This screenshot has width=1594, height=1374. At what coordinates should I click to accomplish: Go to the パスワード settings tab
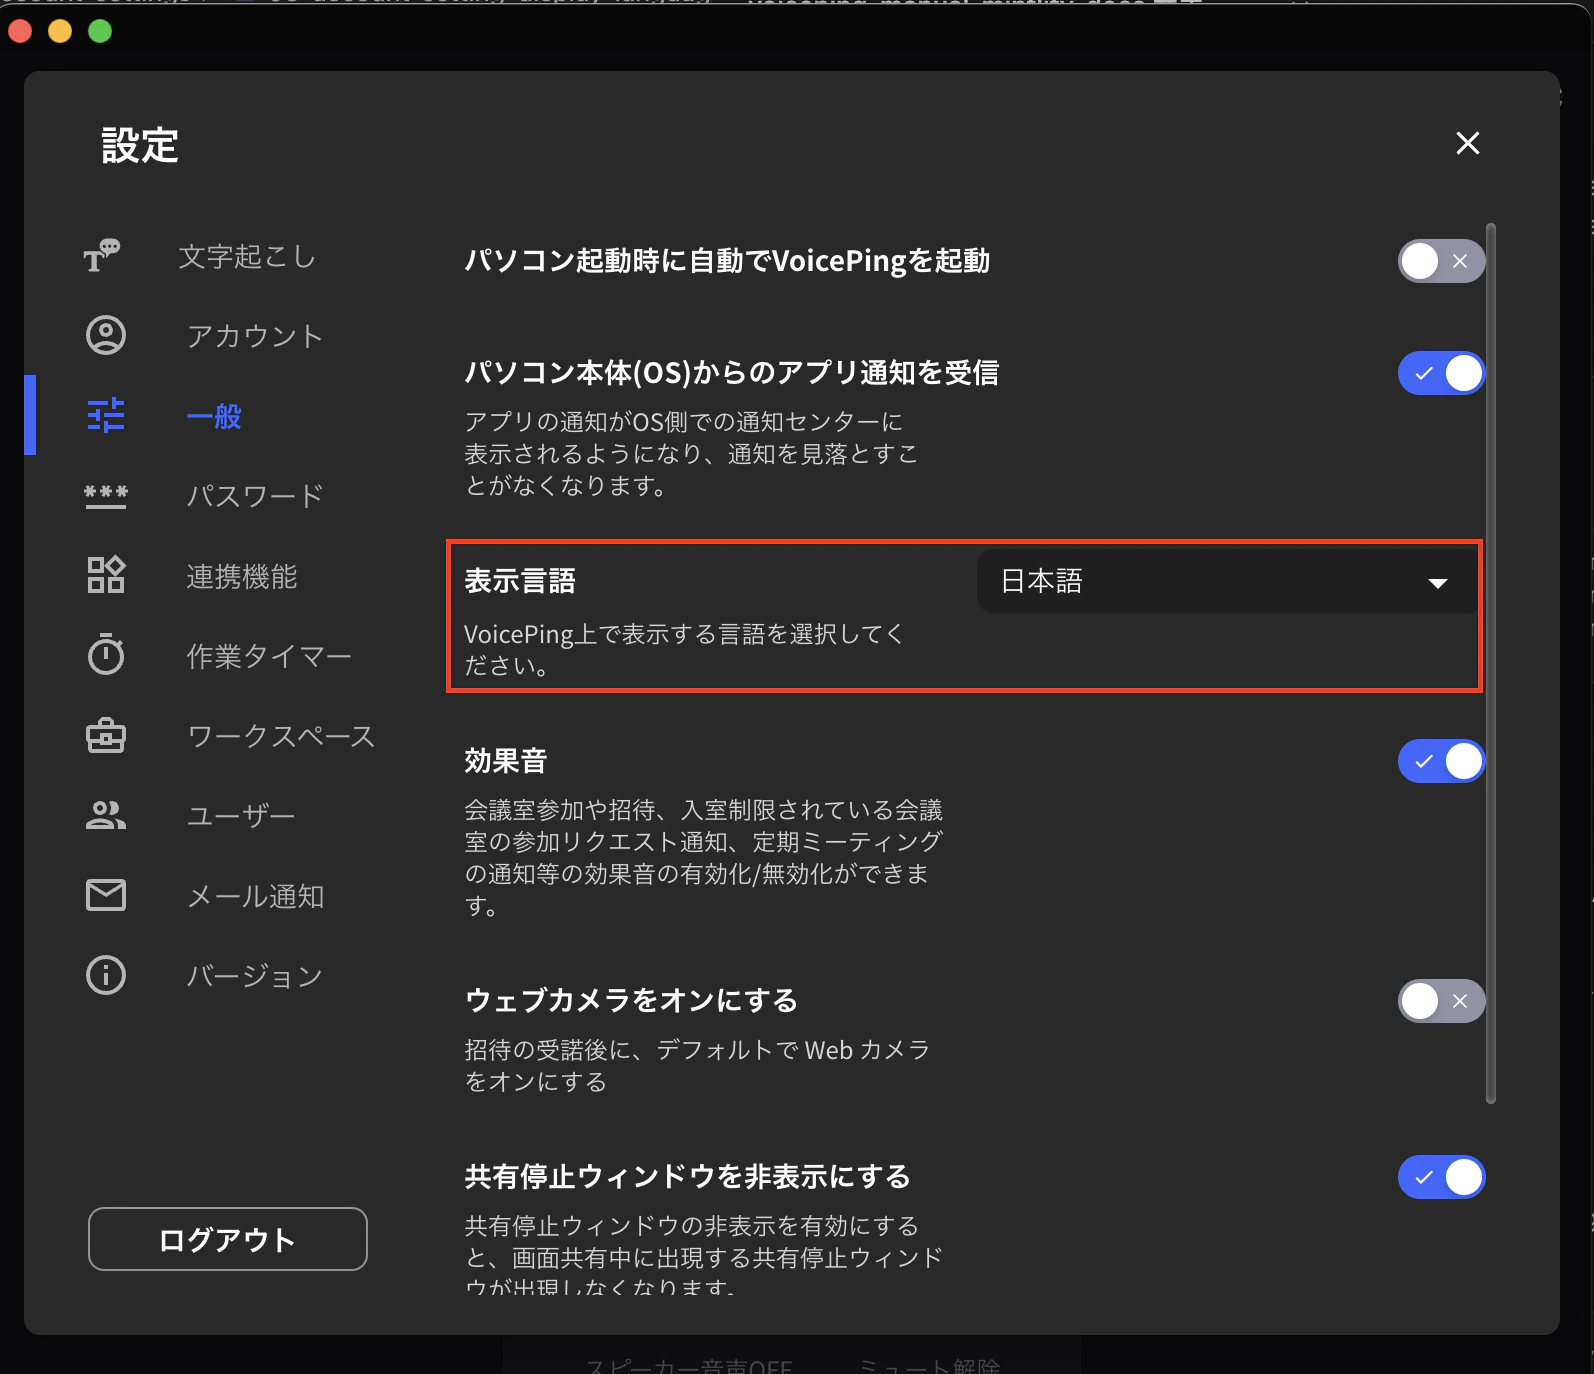254,496
